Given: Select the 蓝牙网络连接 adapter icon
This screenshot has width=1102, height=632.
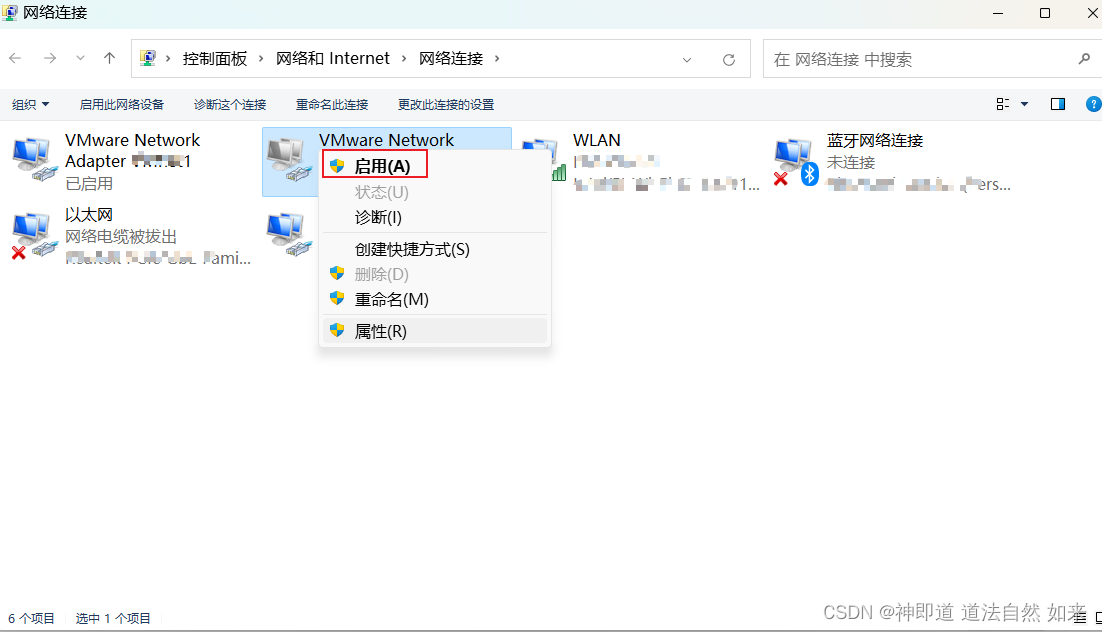Looking at the screenshot, I should (797, 162).
